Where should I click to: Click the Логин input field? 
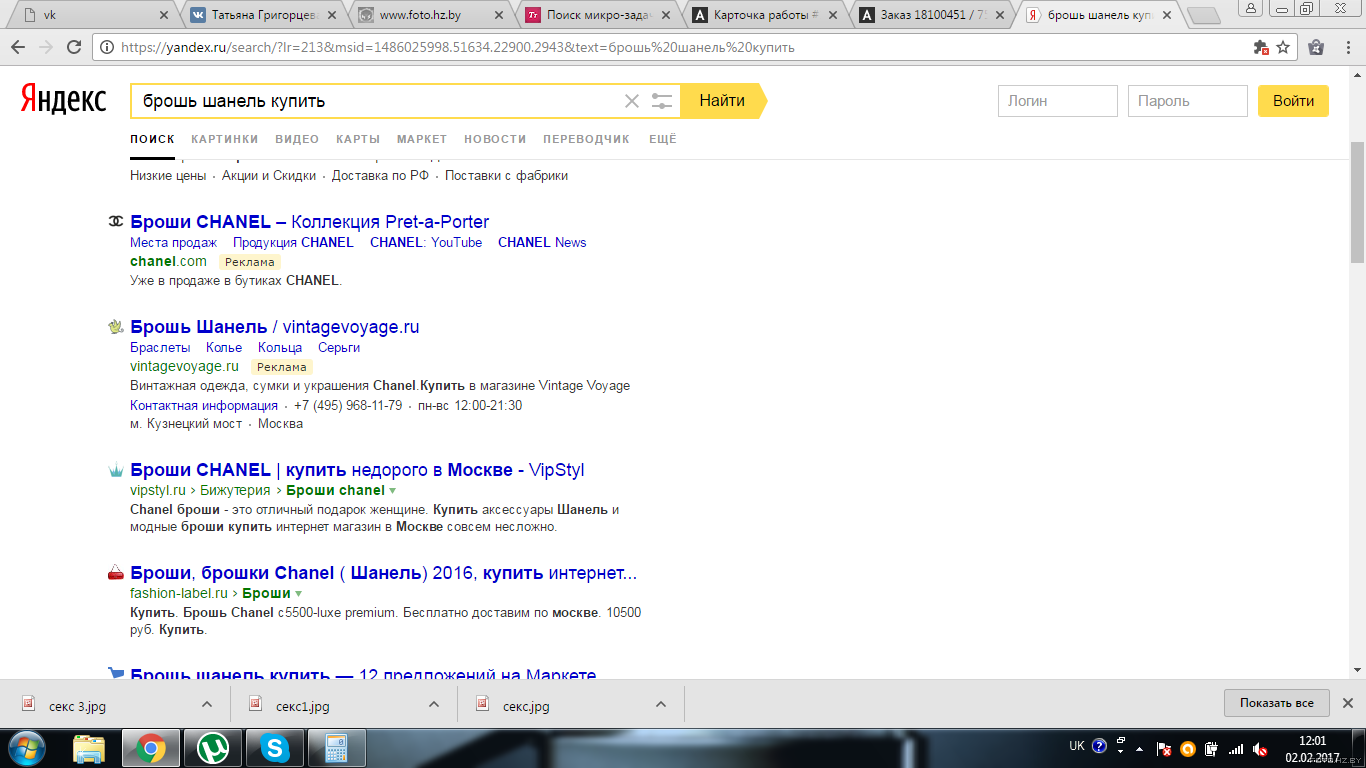1058,101
